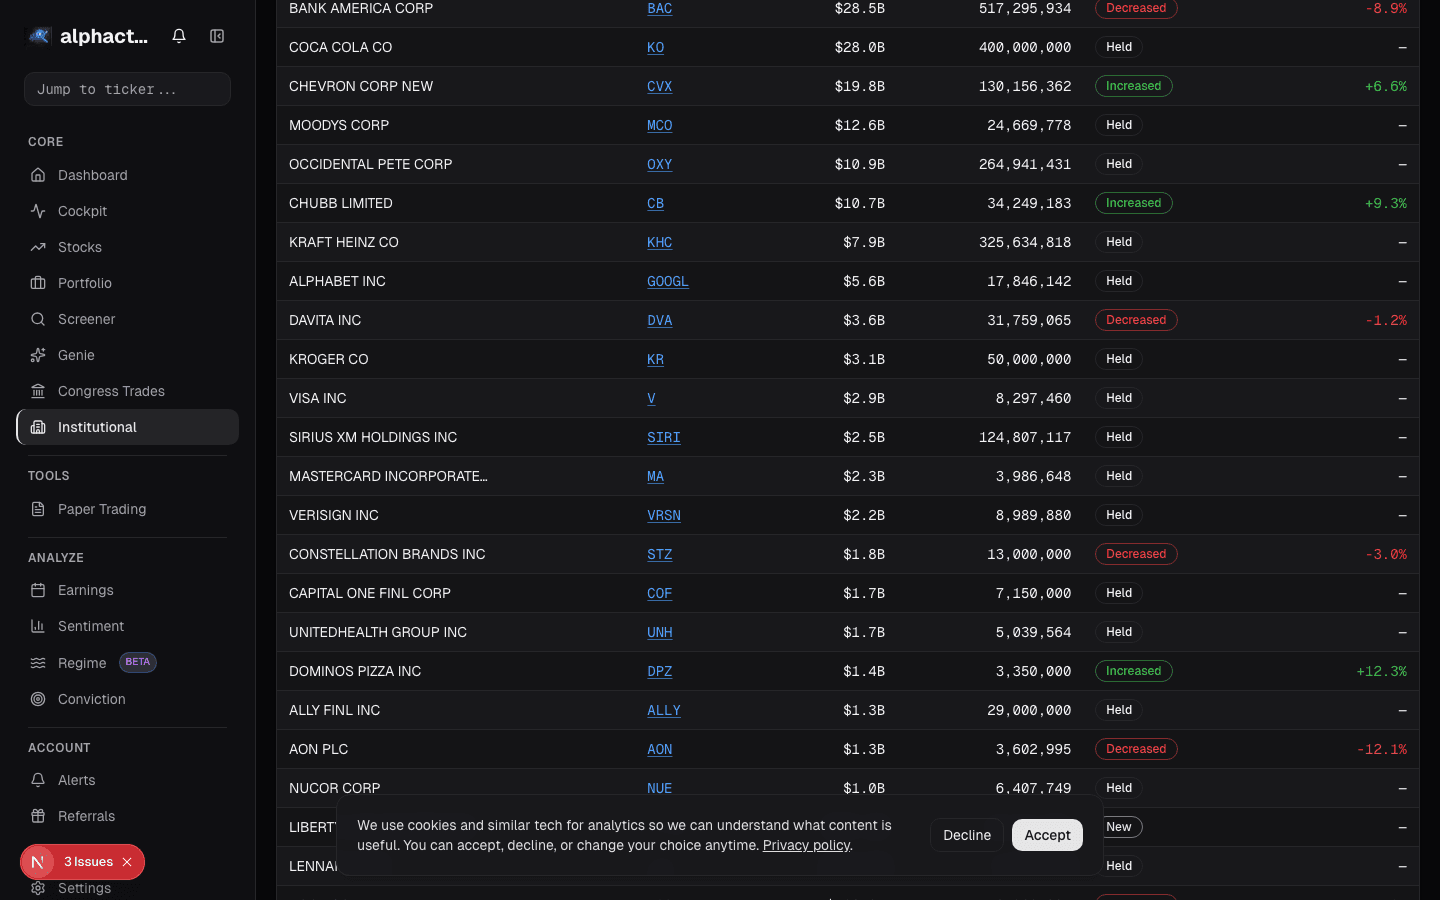Collapse the sidebar with the panel toggle icon

(x=217, y=35)
